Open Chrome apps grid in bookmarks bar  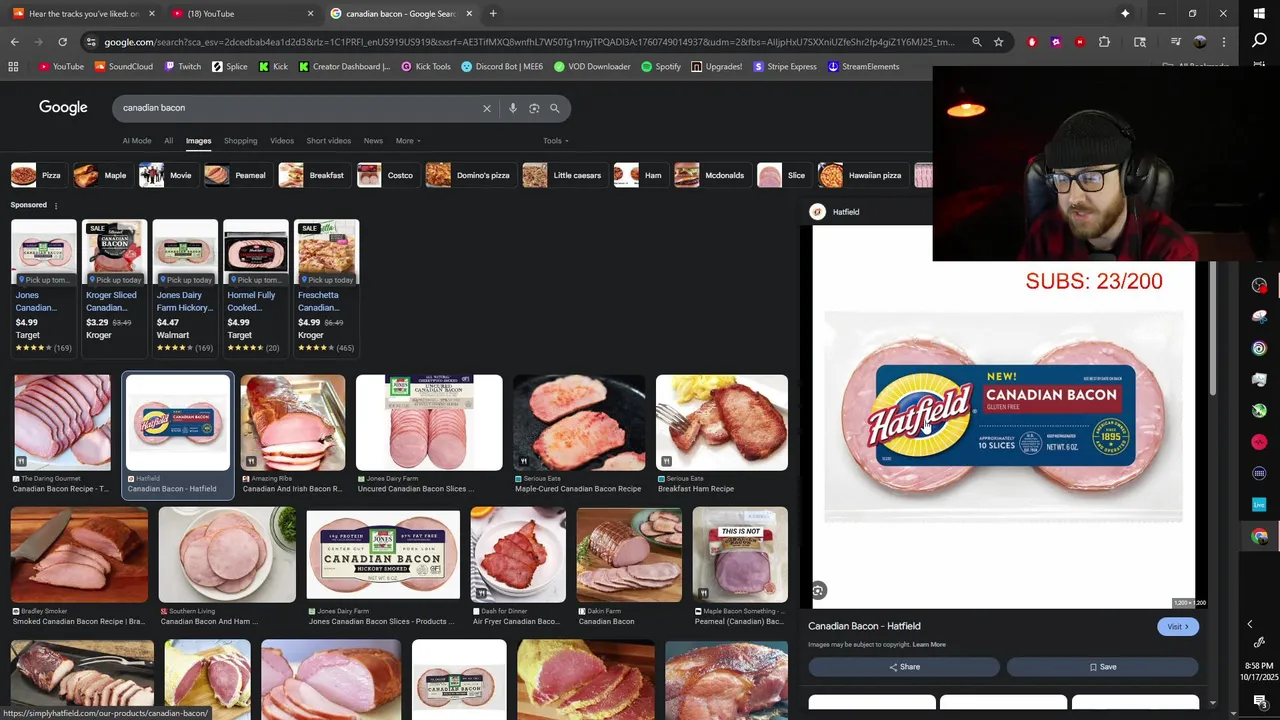coord(13,67)
